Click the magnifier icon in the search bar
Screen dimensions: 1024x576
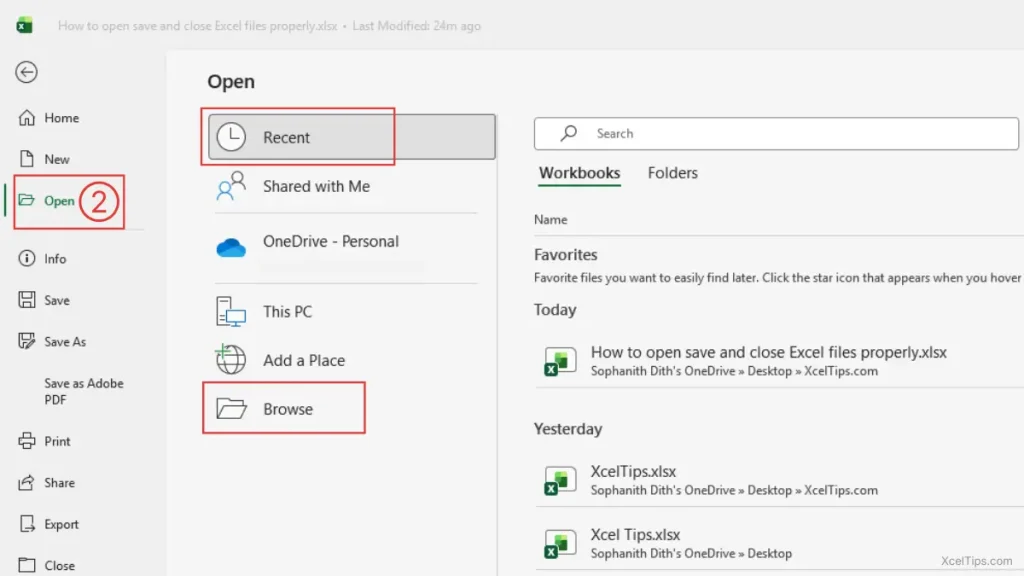point(567,133)
